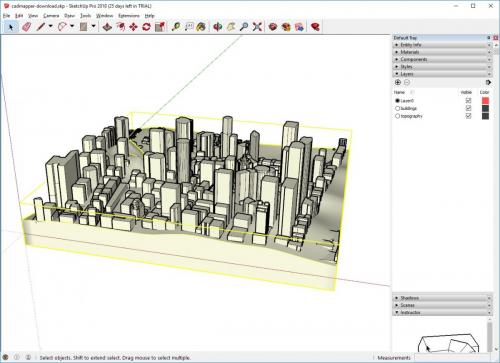Click the Visible column header
This screenshot has width=500, height=363.
point(466,92)
